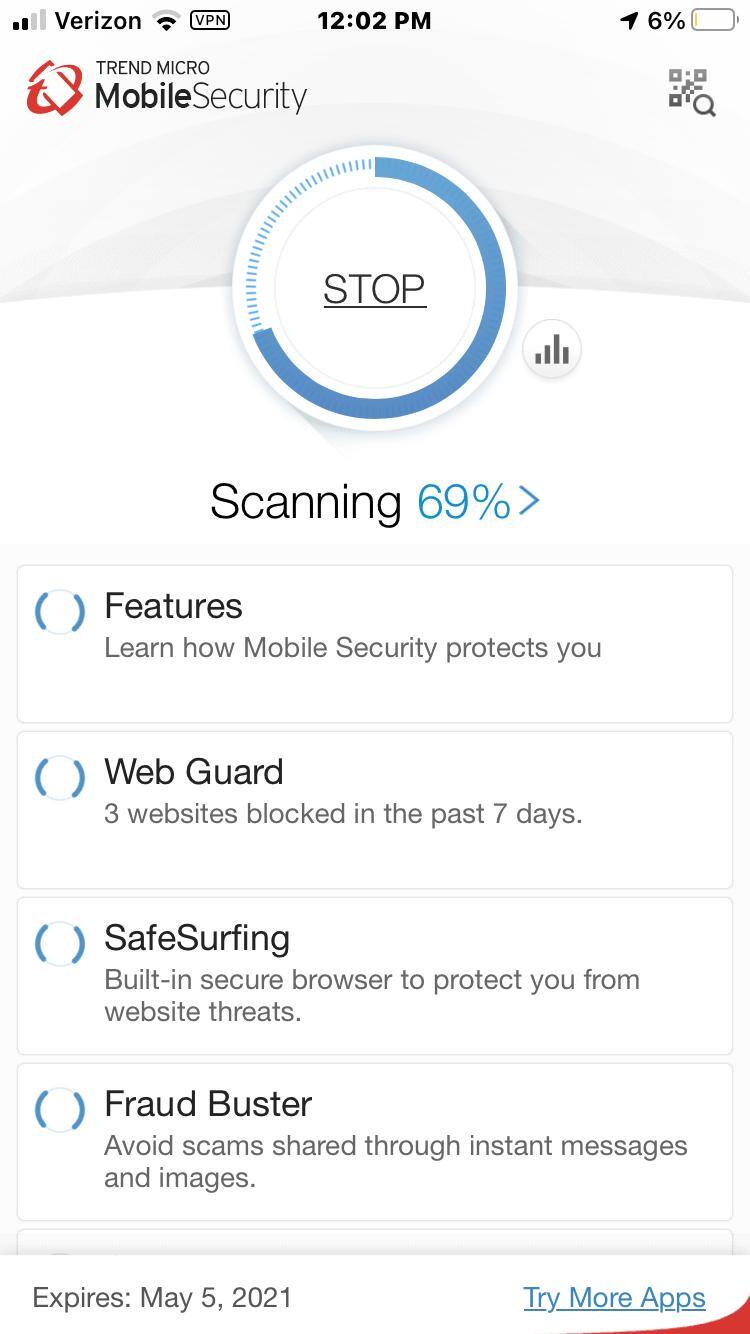
Task: Tap the Features loading circle icon
Action: (60, 610)
